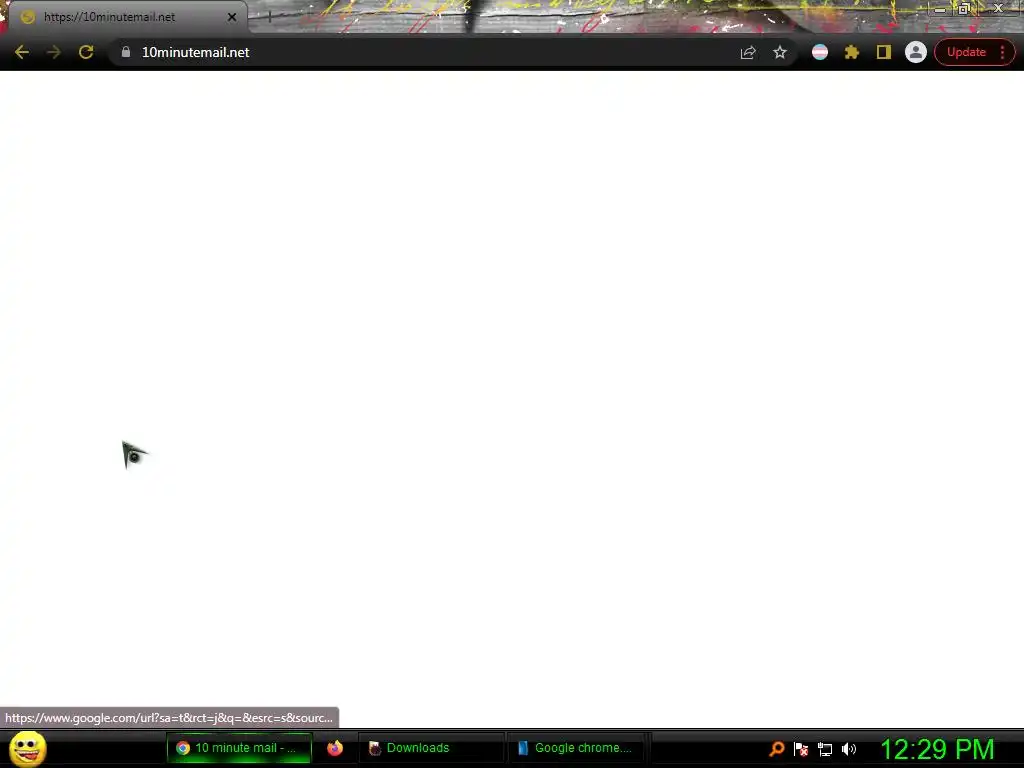
Task: Open the smiley face Start button
Action: click(27, 748)
